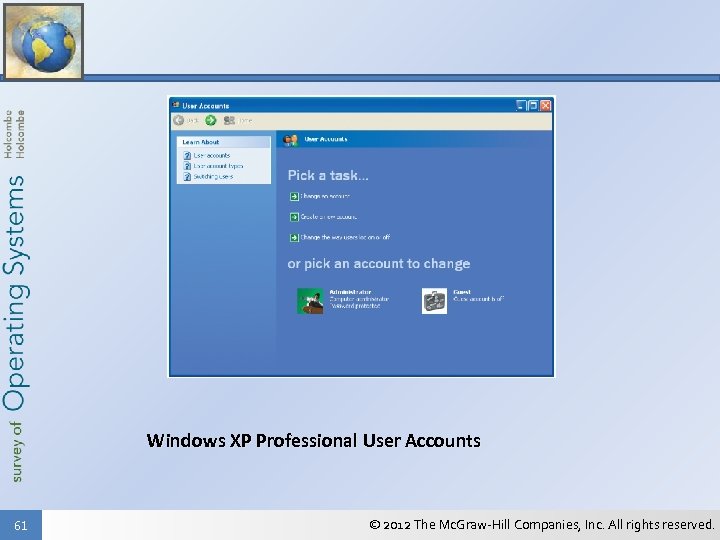The height and width of the screenshot is (540, 720).
Task: Open help for User account types
Action: point(187,166)
